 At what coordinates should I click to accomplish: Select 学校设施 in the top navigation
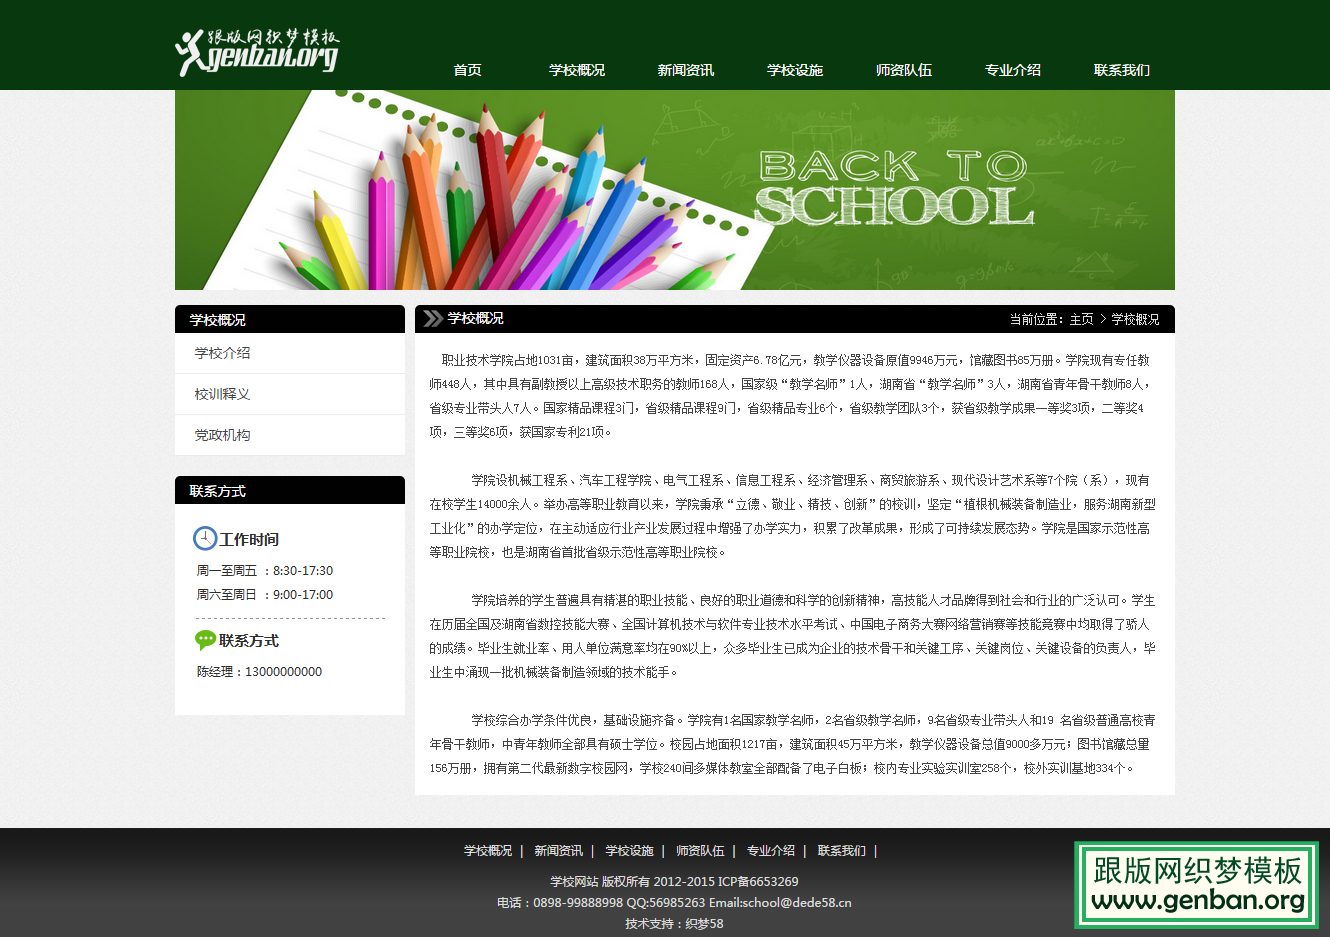pos(795,70)
